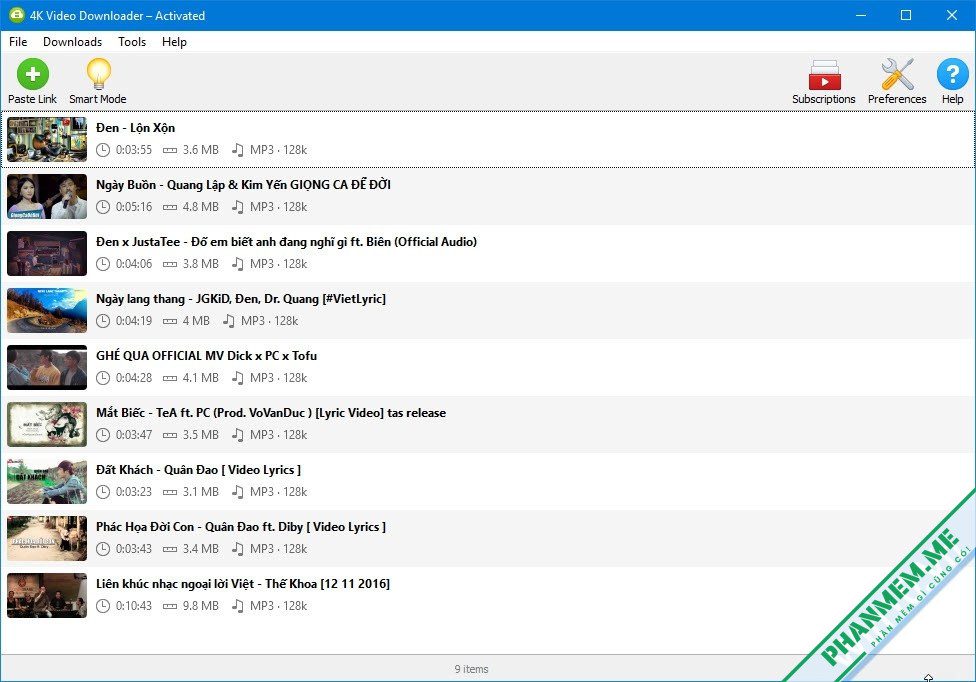Viewport: 976px width, 682px height.
Task: Click size icon beside 4.8 MB
Action: click(x=170, y=207)
